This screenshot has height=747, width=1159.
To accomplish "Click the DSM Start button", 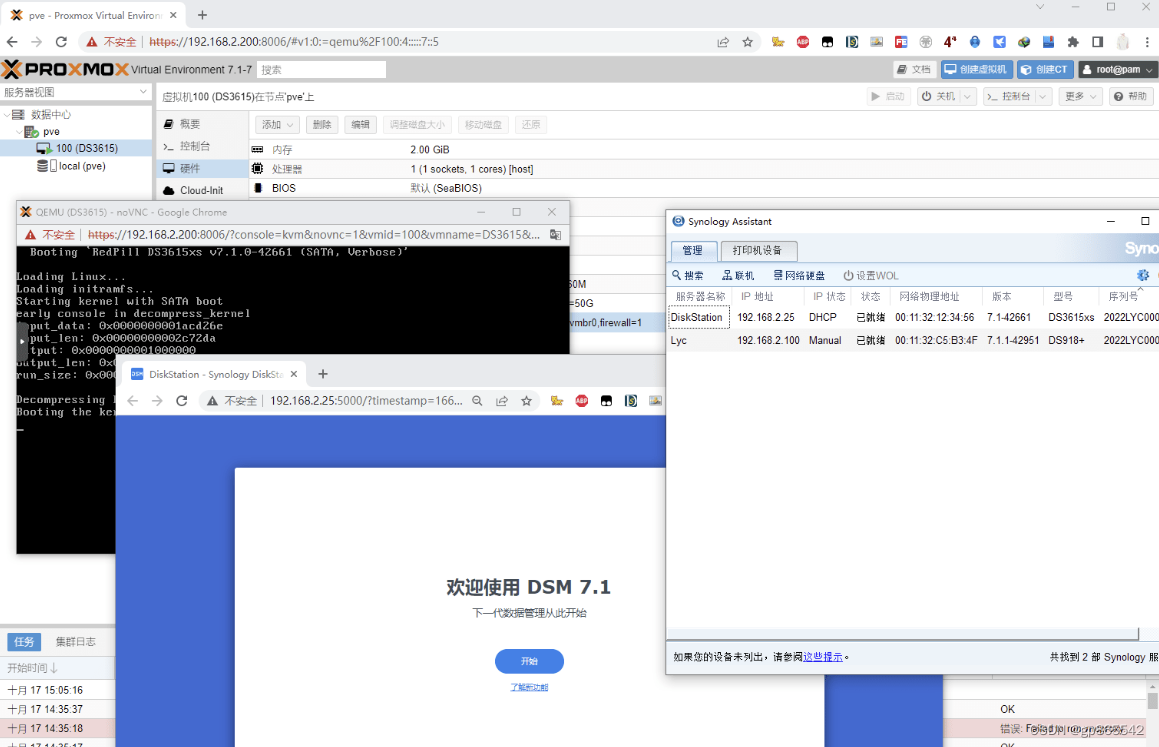I will (529, 661).
